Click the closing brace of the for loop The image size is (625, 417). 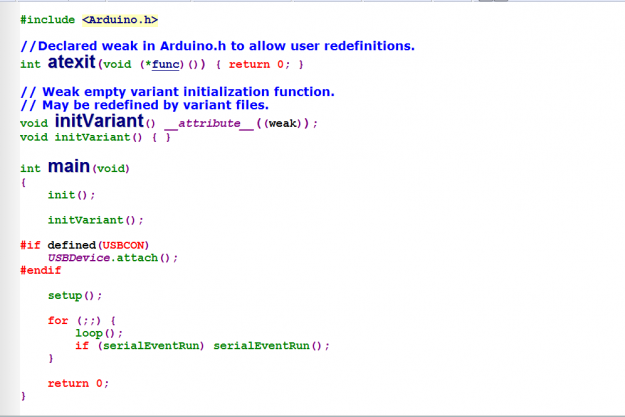pos(51,358)
